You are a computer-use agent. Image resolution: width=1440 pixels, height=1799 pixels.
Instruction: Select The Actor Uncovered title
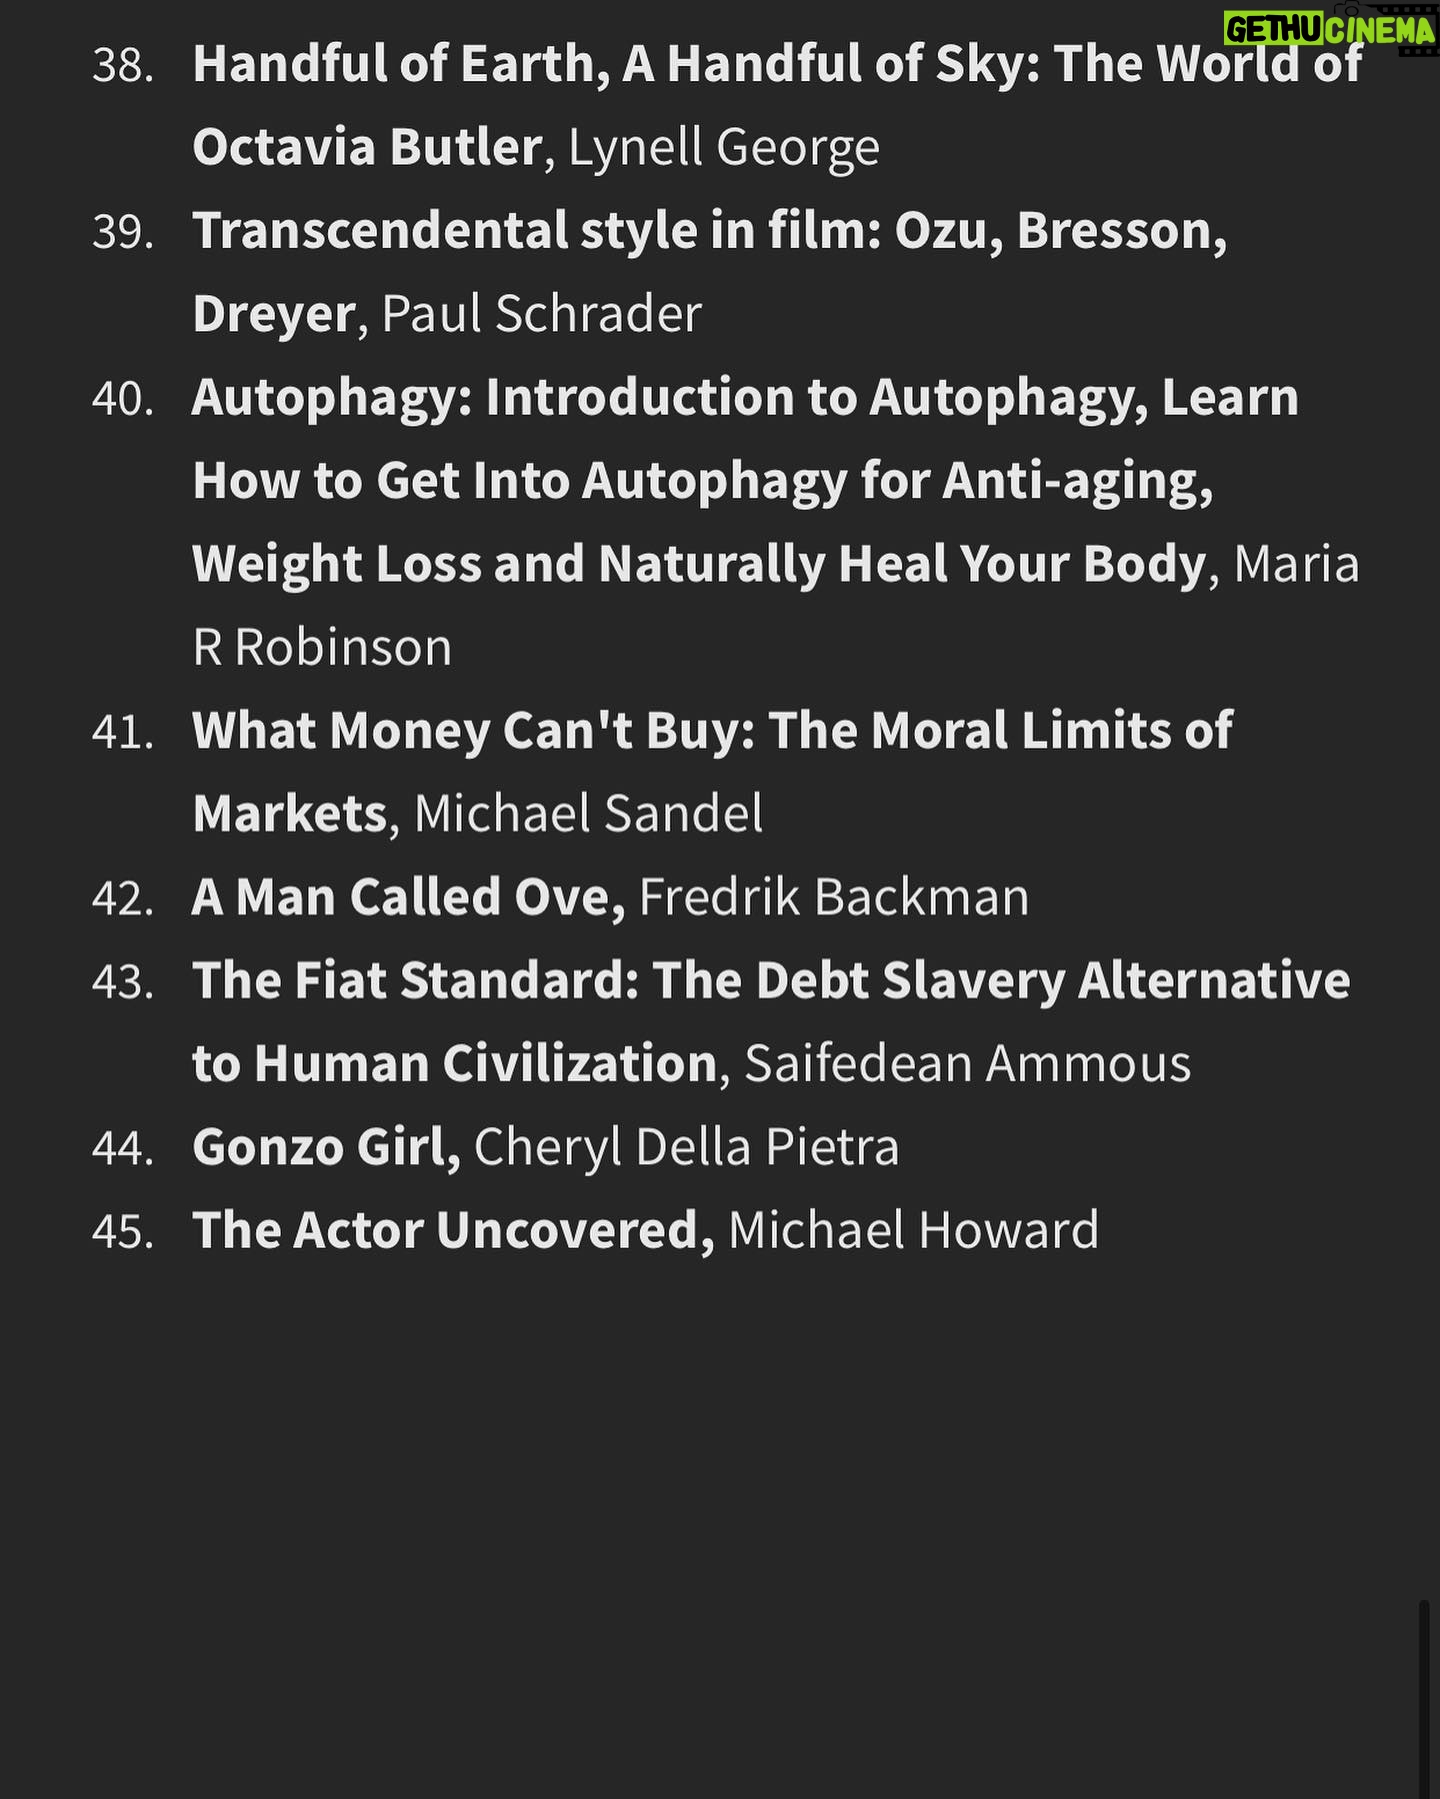point(453,1230)
